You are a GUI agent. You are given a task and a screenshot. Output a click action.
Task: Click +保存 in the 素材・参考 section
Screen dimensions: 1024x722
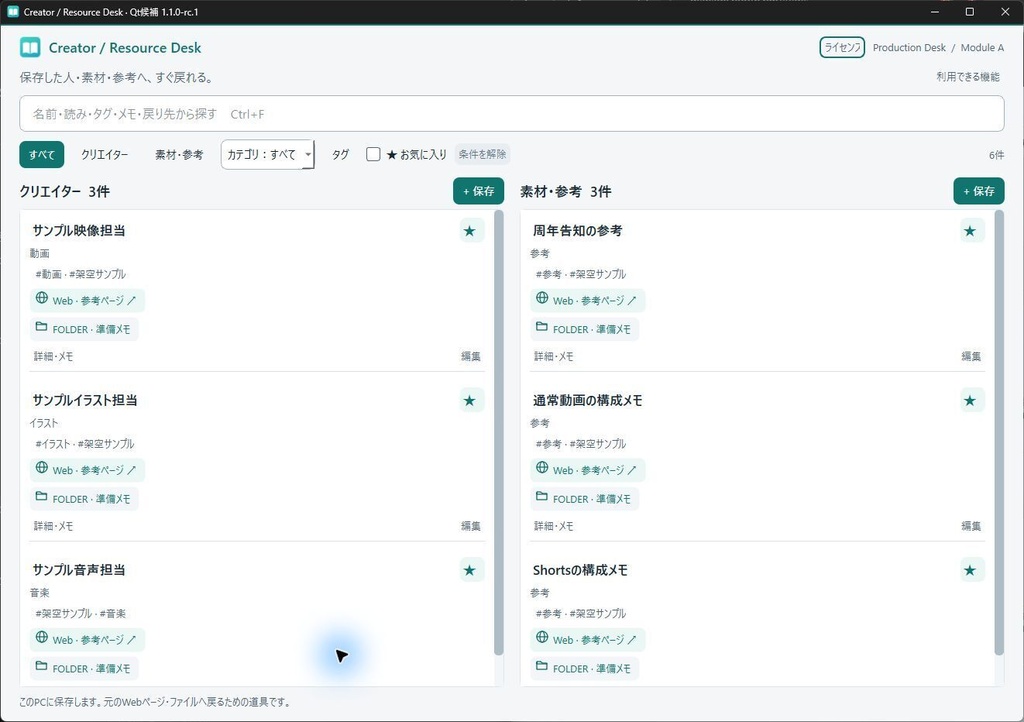pyautogui.click(x=979, y=191)
